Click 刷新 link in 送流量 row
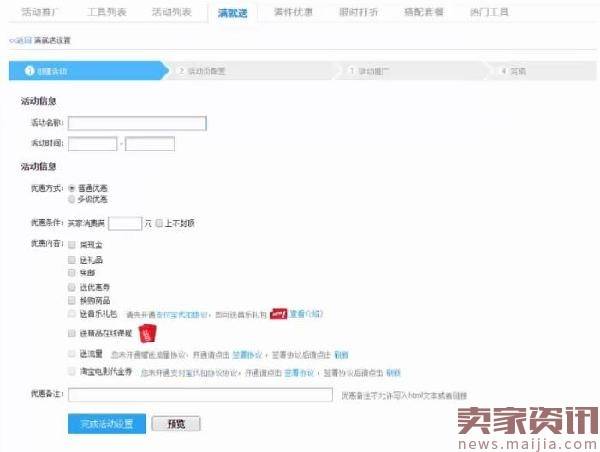This screenshot has width=600, height=452. point(341,355)
